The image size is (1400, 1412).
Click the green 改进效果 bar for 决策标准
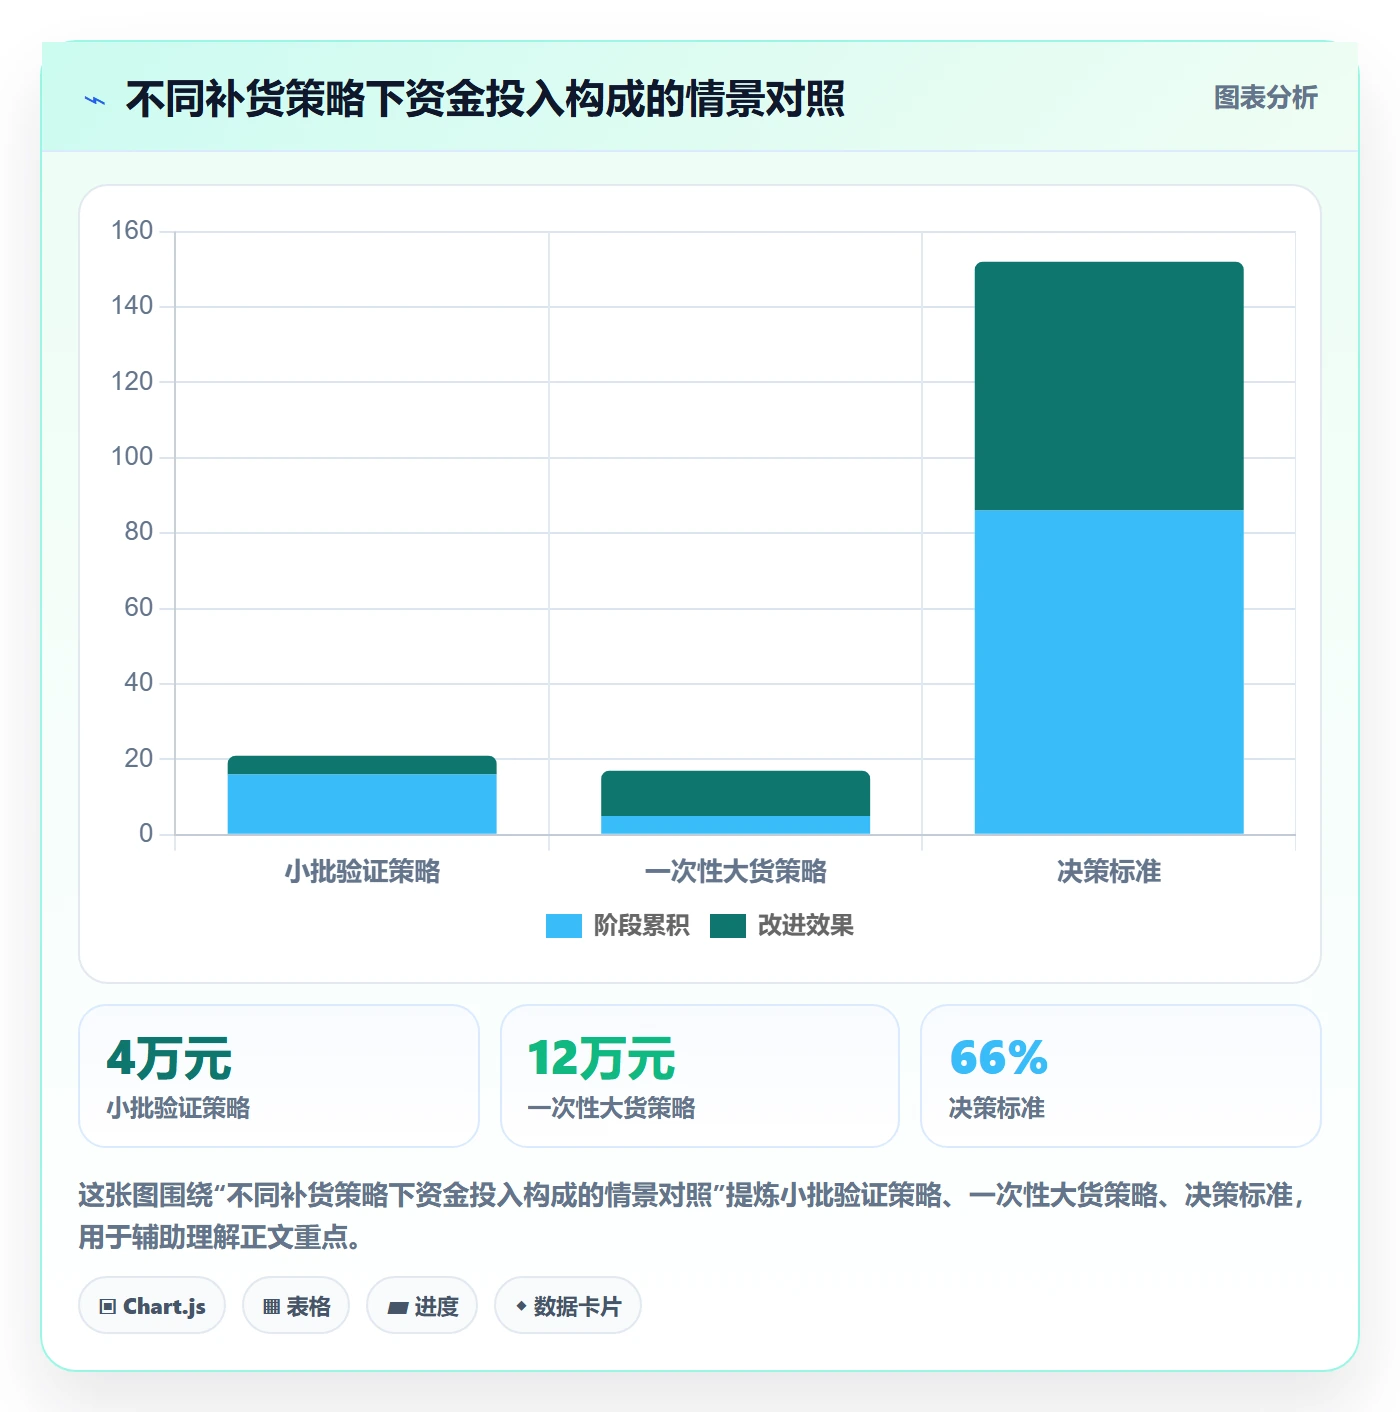[x=1109, y=386]
